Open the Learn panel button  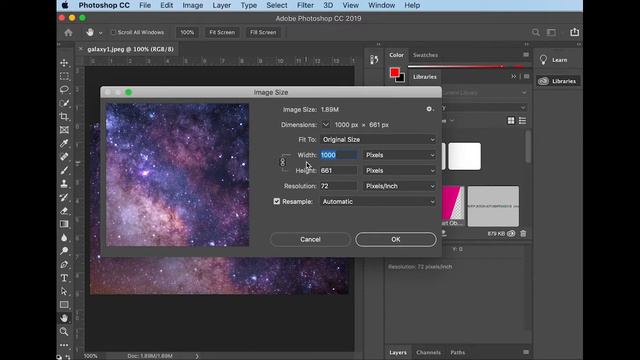(x=558, y=60)
